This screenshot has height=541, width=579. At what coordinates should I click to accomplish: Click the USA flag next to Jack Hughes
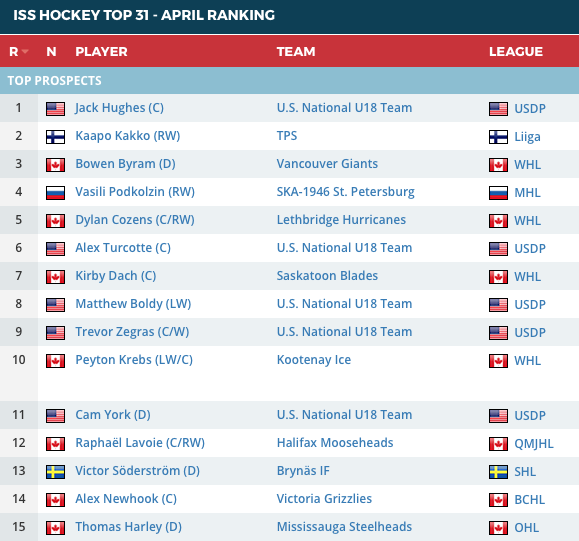(x=55, y=109)
